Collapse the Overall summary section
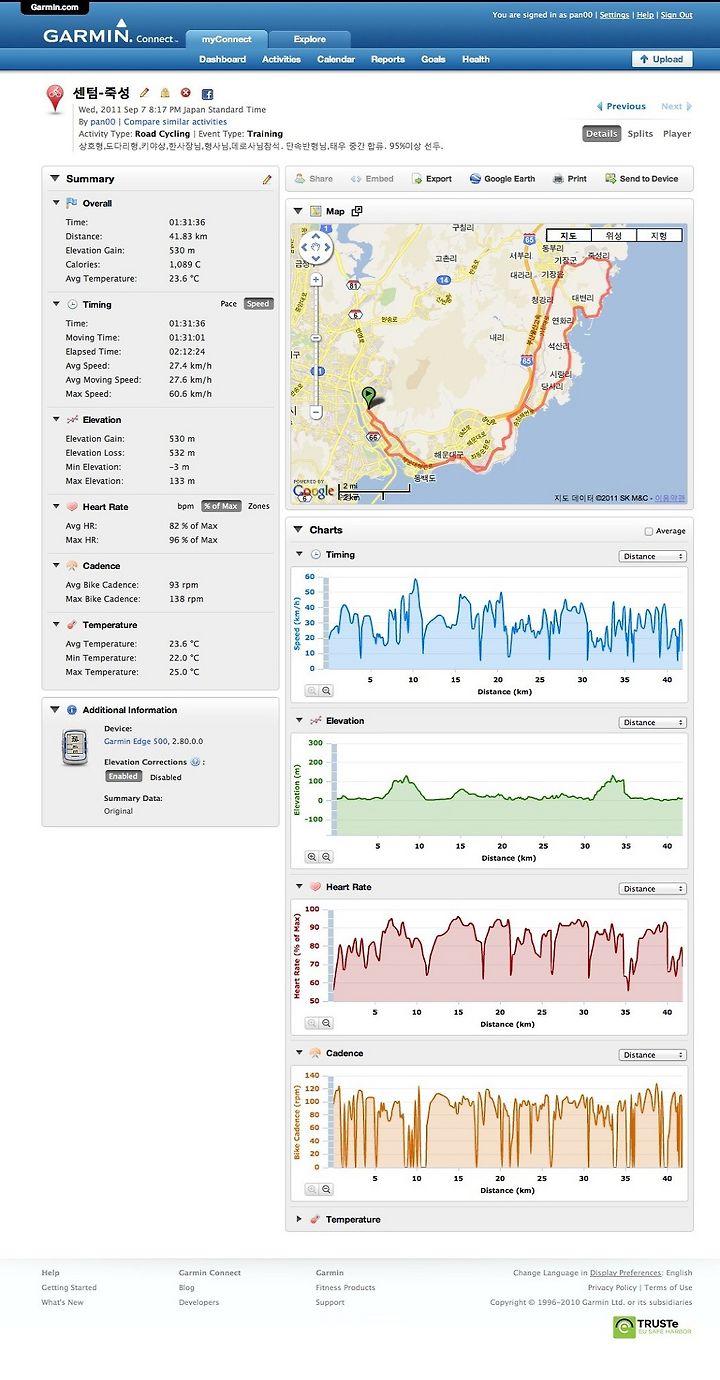Viewport: 720px width, 1380px height. point(56,203)
